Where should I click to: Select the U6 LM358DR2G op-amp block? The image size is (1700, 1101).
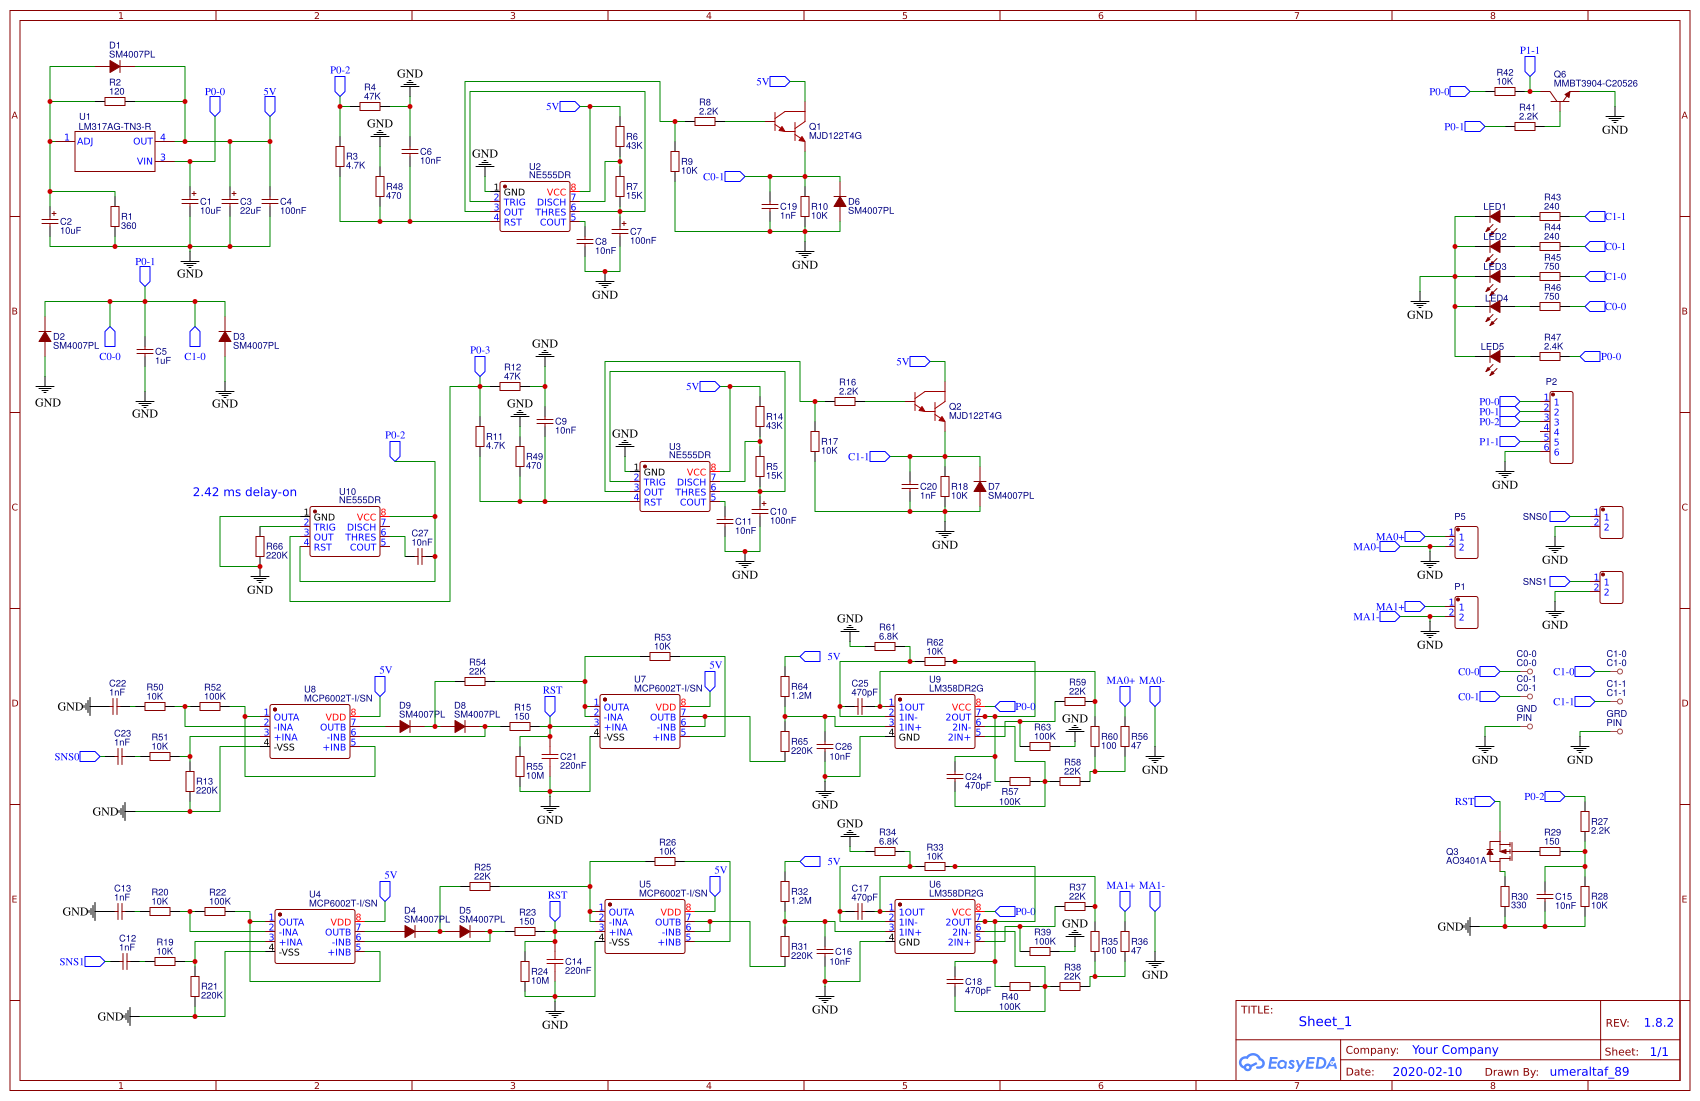(935, 926)
